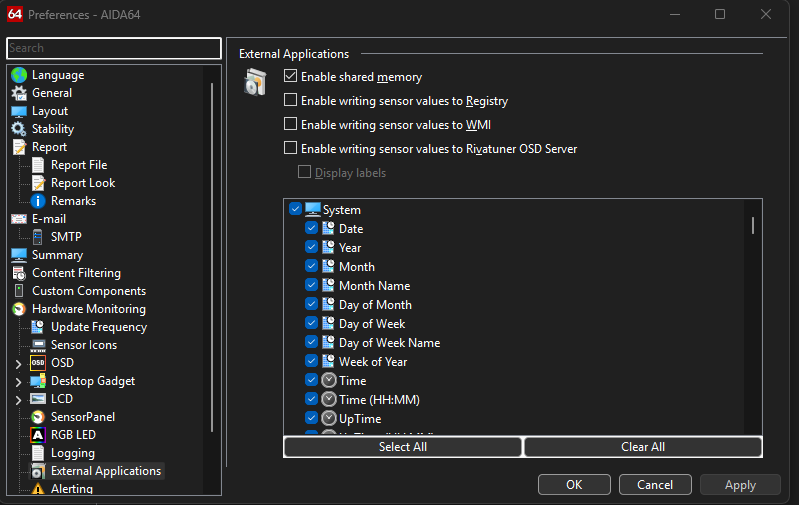
Task: Click the Apply button
Action: (740, 485)
